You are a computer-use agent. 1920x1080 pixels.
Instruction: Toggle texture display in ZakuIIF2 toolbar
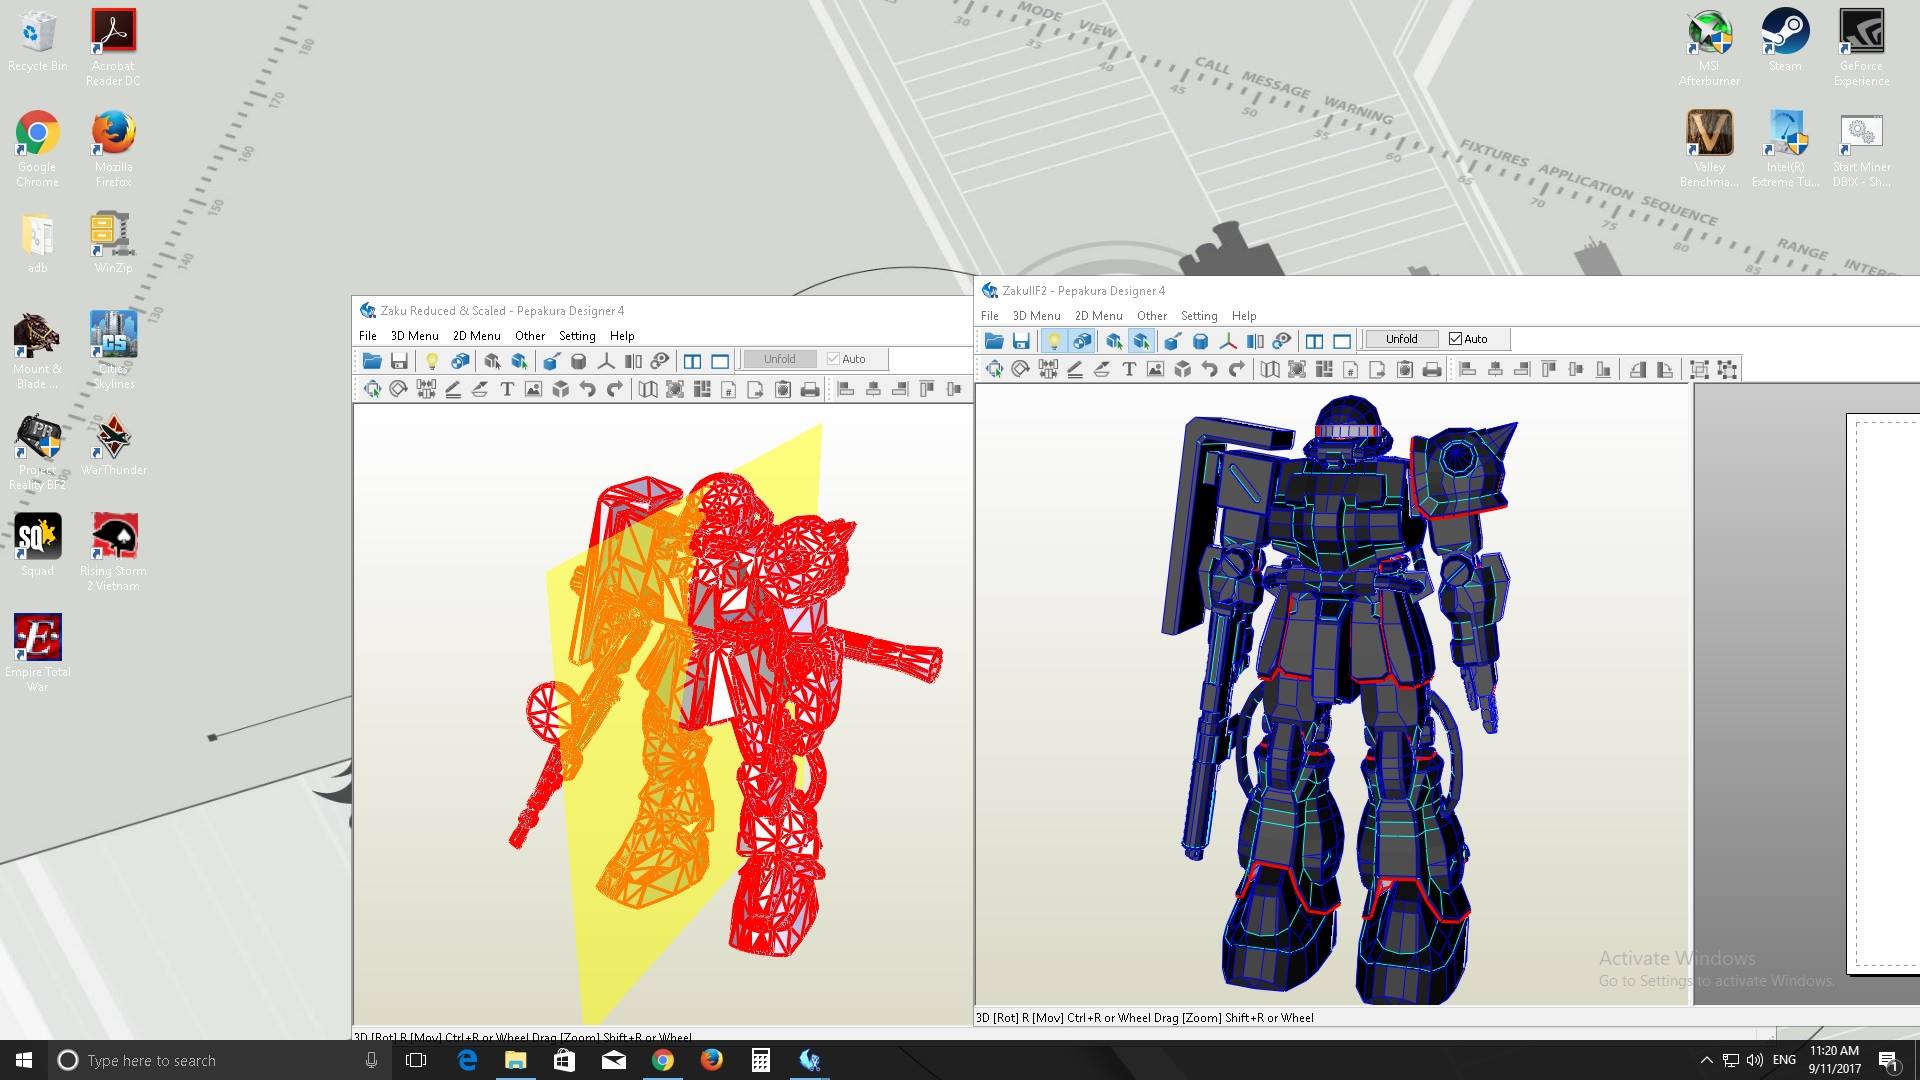pyautogui.click(x=1082, y=340)
